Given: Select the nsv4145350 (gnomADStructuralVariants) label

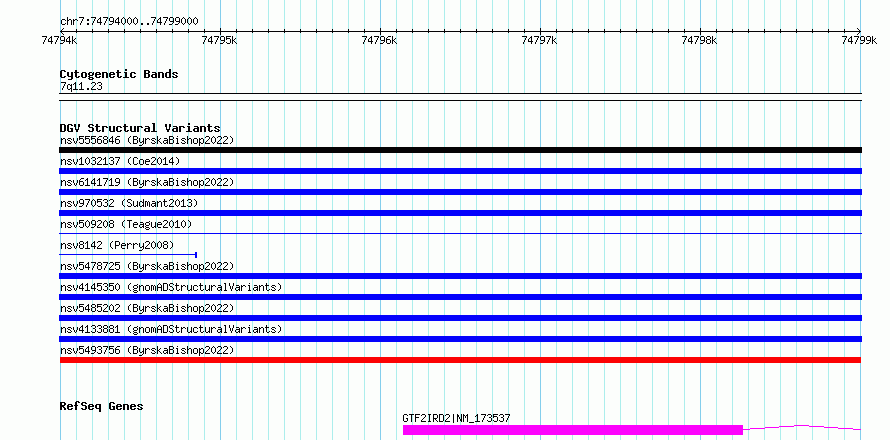Looking at the screenshot, I should coord(171,287).
